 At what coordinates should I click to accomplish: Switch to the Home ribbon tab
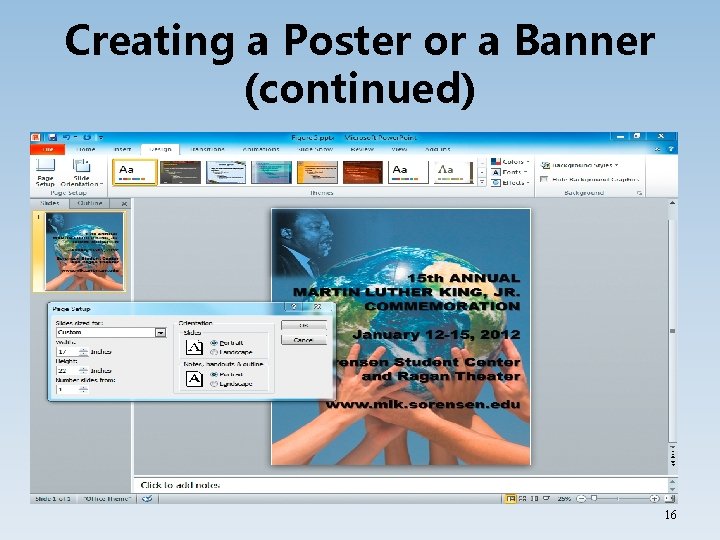click(85, 149)
